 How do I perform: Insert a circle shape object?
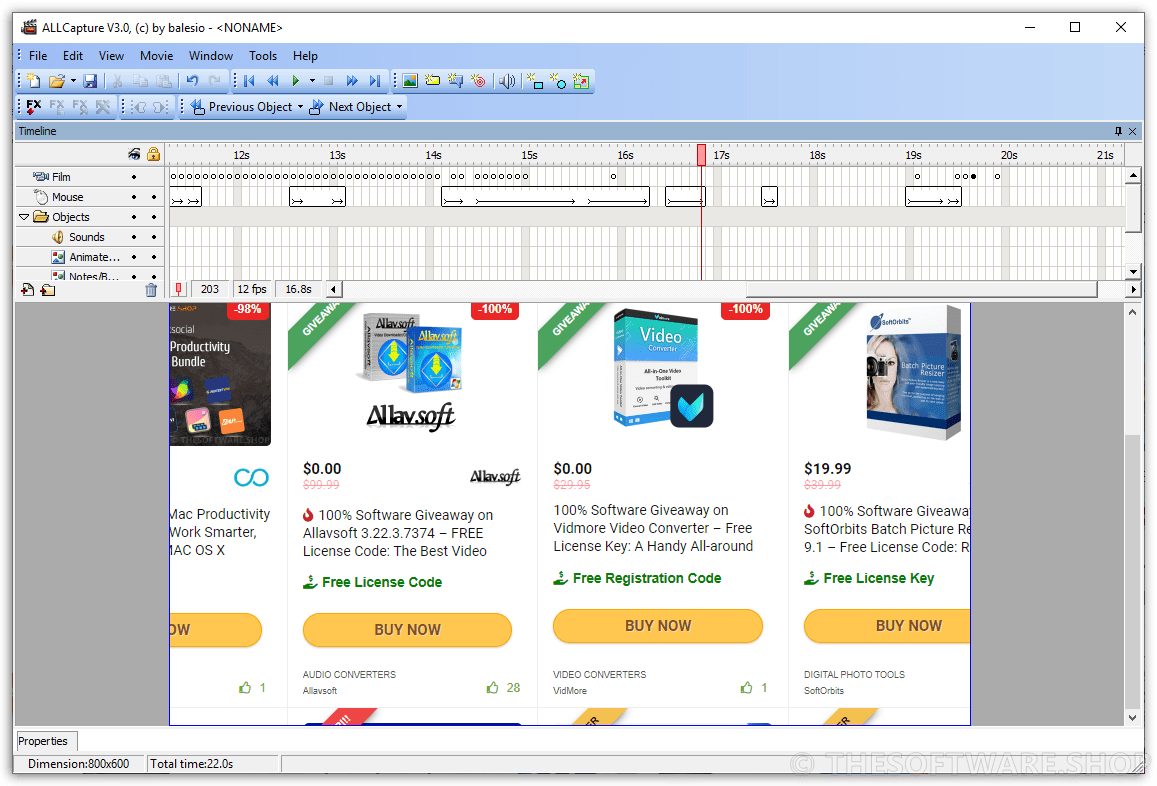(x=559, y=80)
